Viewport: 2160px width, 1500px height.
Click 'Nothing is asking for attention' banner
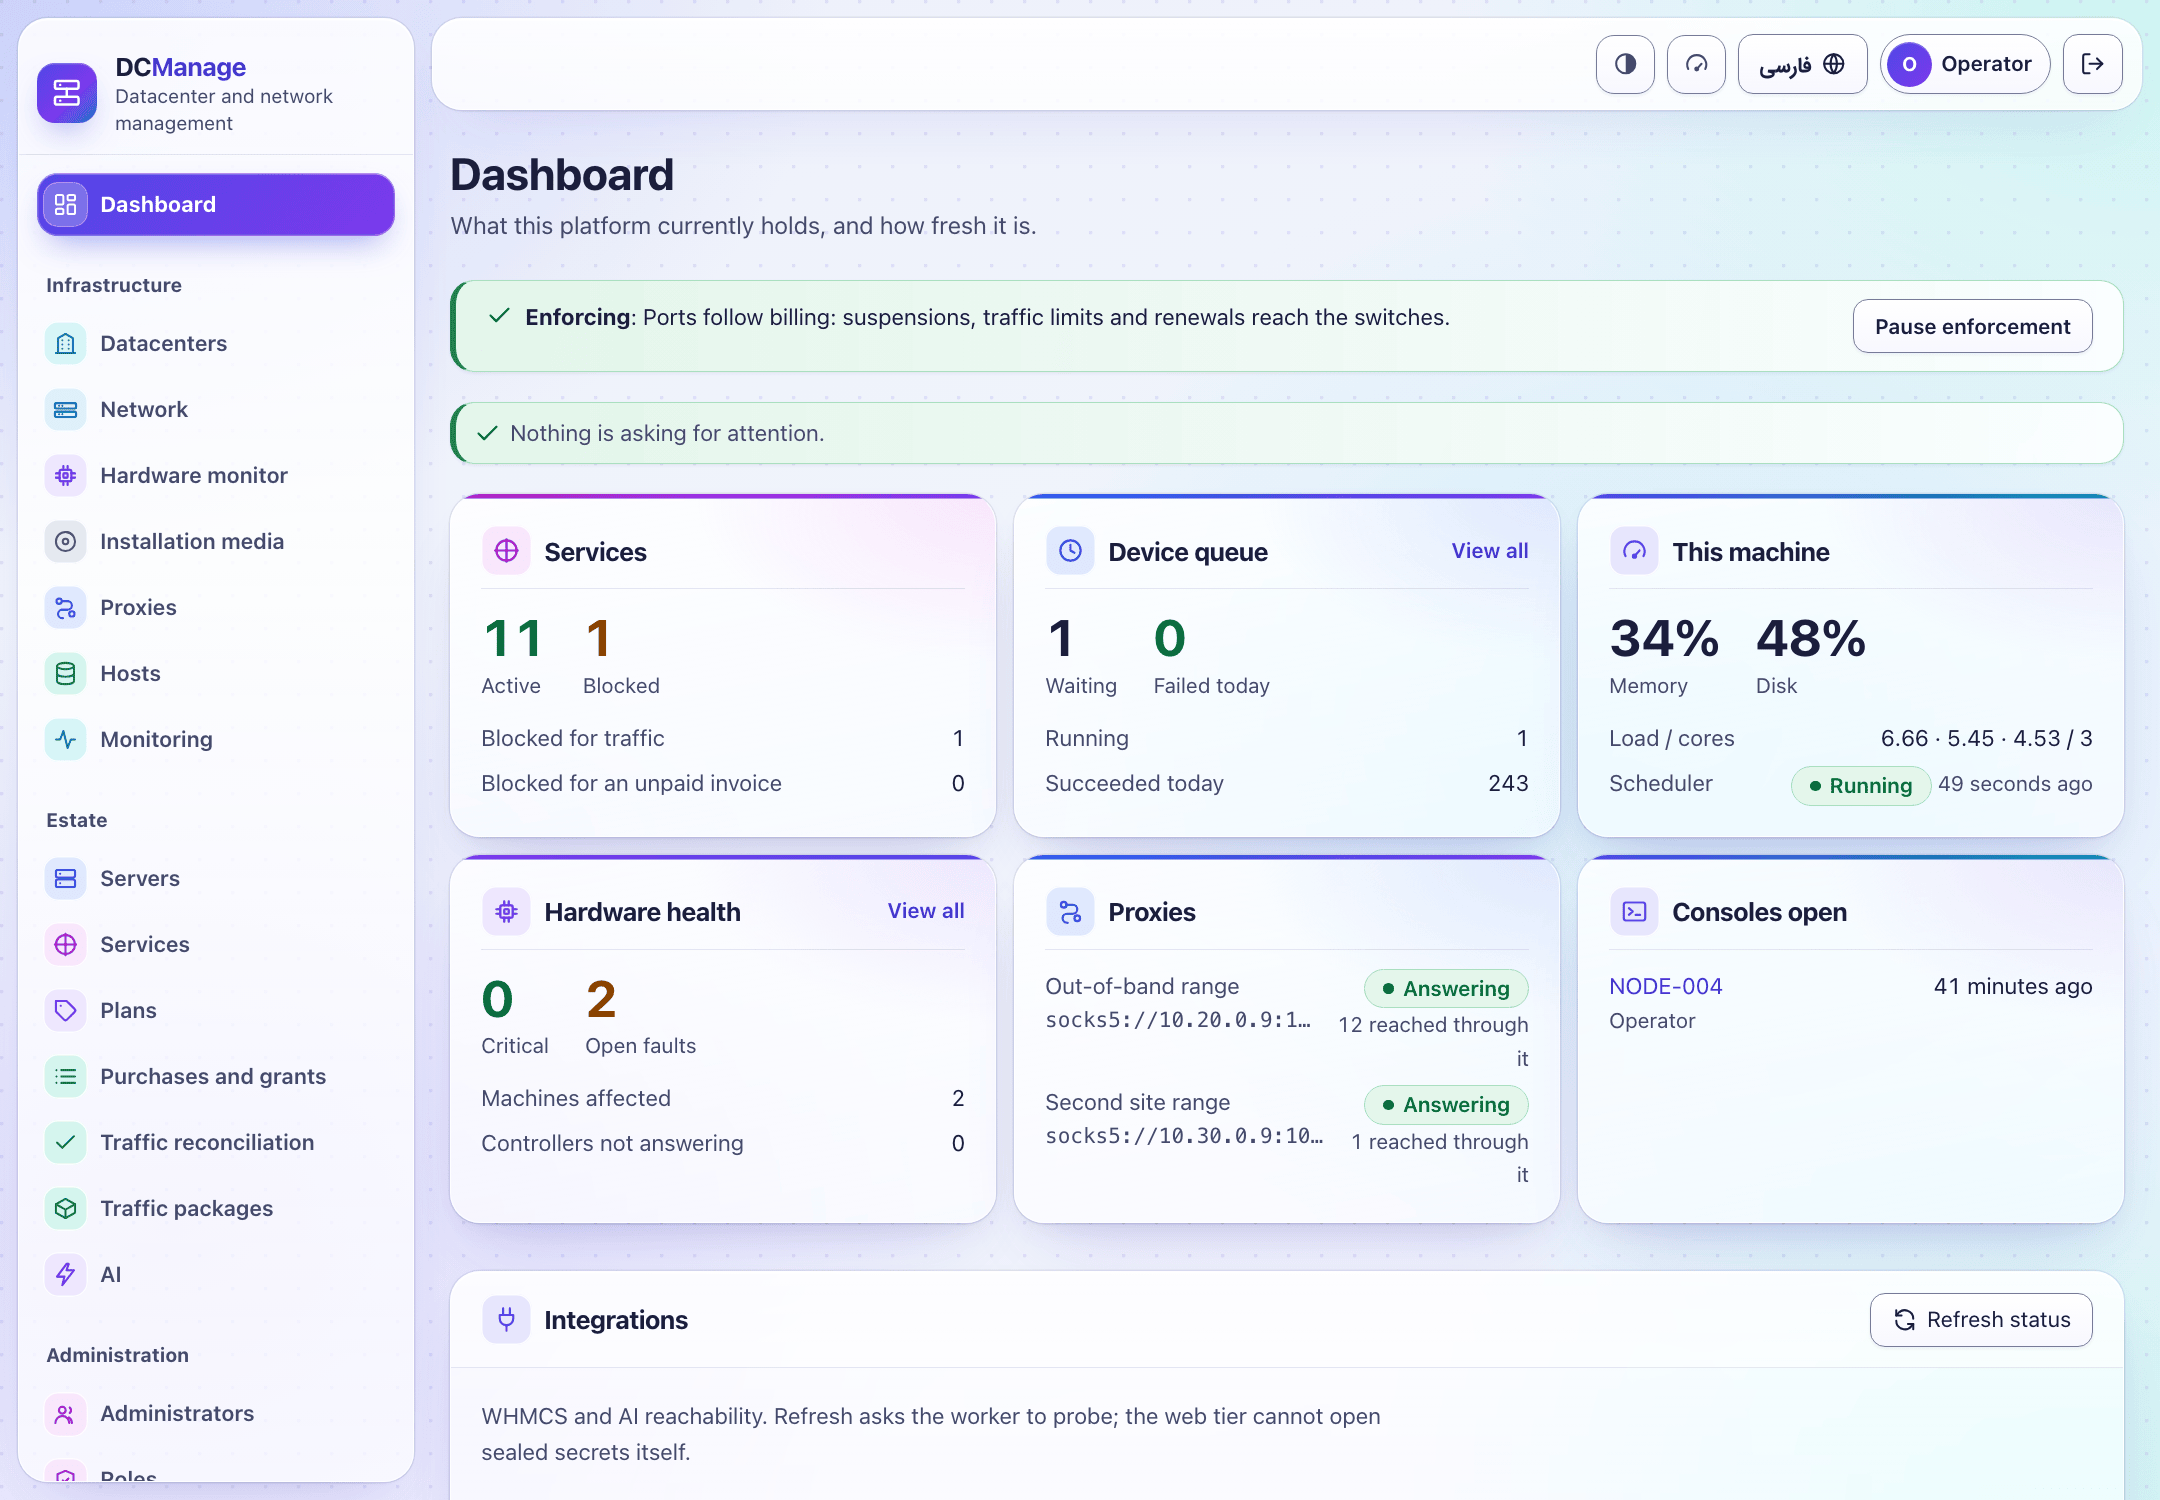click(1286, 433)
